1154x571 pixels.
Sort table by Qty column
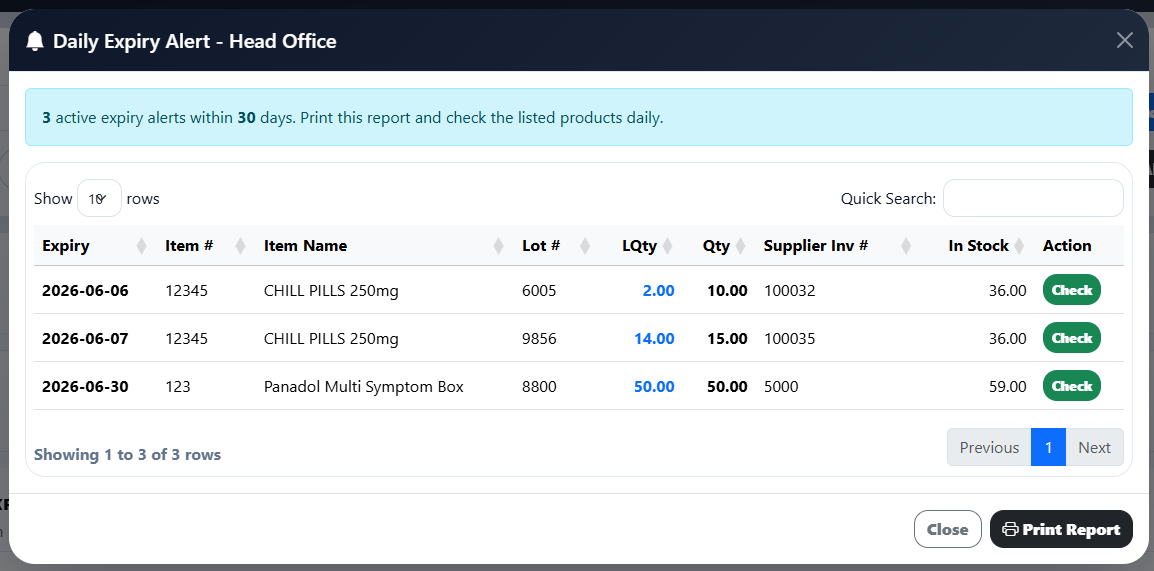pyautogui.click(x=718, y=246)
